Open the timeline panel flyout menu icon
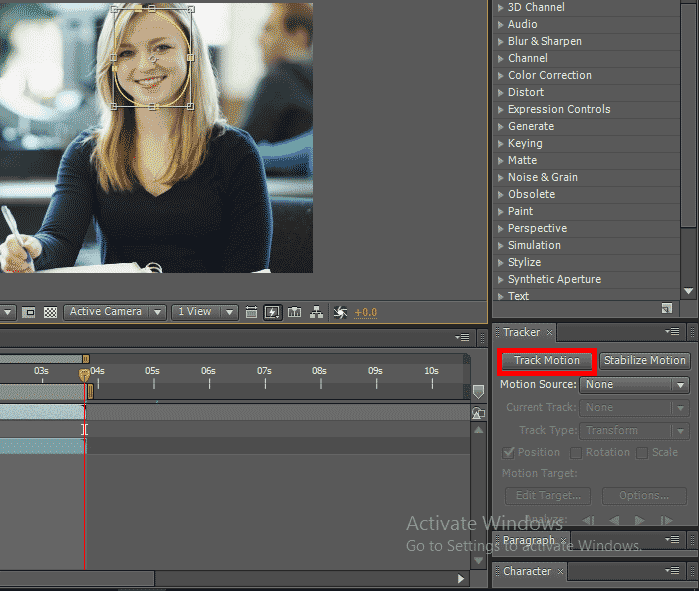The height and width of the screenshot is (591, 699). pos(462,337)
